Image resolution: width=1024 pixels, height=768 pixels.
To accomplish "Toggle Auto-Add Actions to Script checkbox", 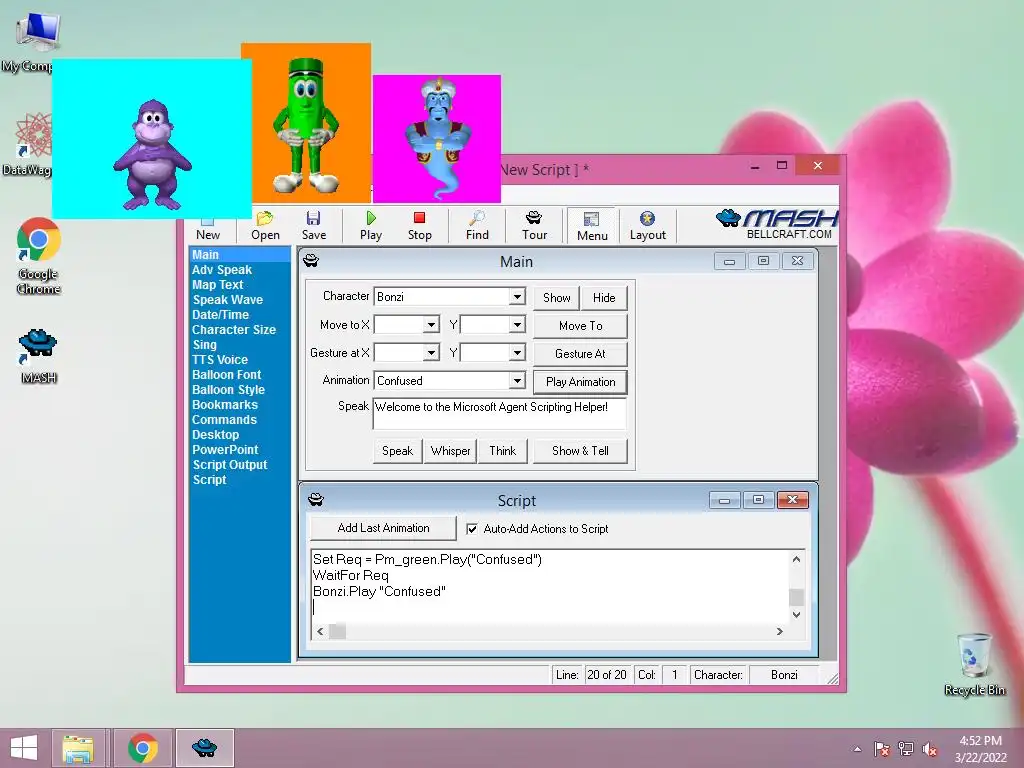I will 472,529.
